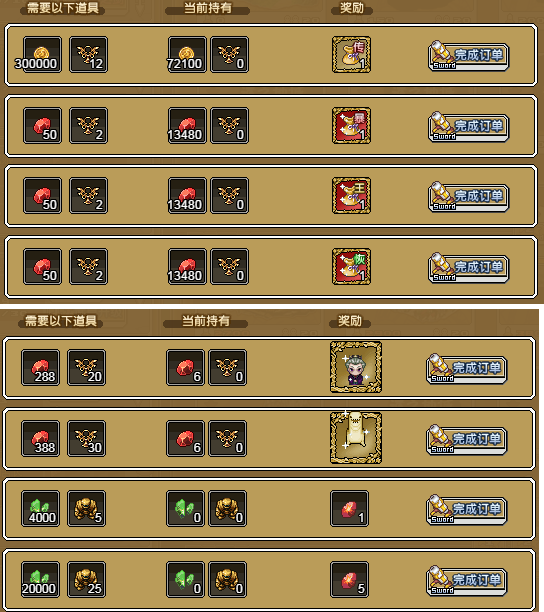This screenshot has height=612, width=544.
Task: Select the golden statue reward thumbnail
Action: [356, 438]
